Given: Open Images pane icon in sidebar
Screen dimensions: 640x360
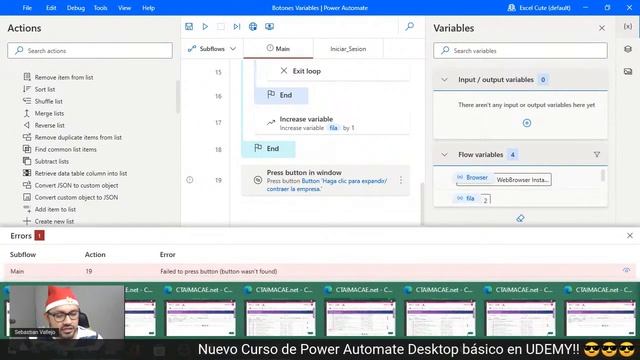Looking at the screenshot, I should [x=628, y=71].
